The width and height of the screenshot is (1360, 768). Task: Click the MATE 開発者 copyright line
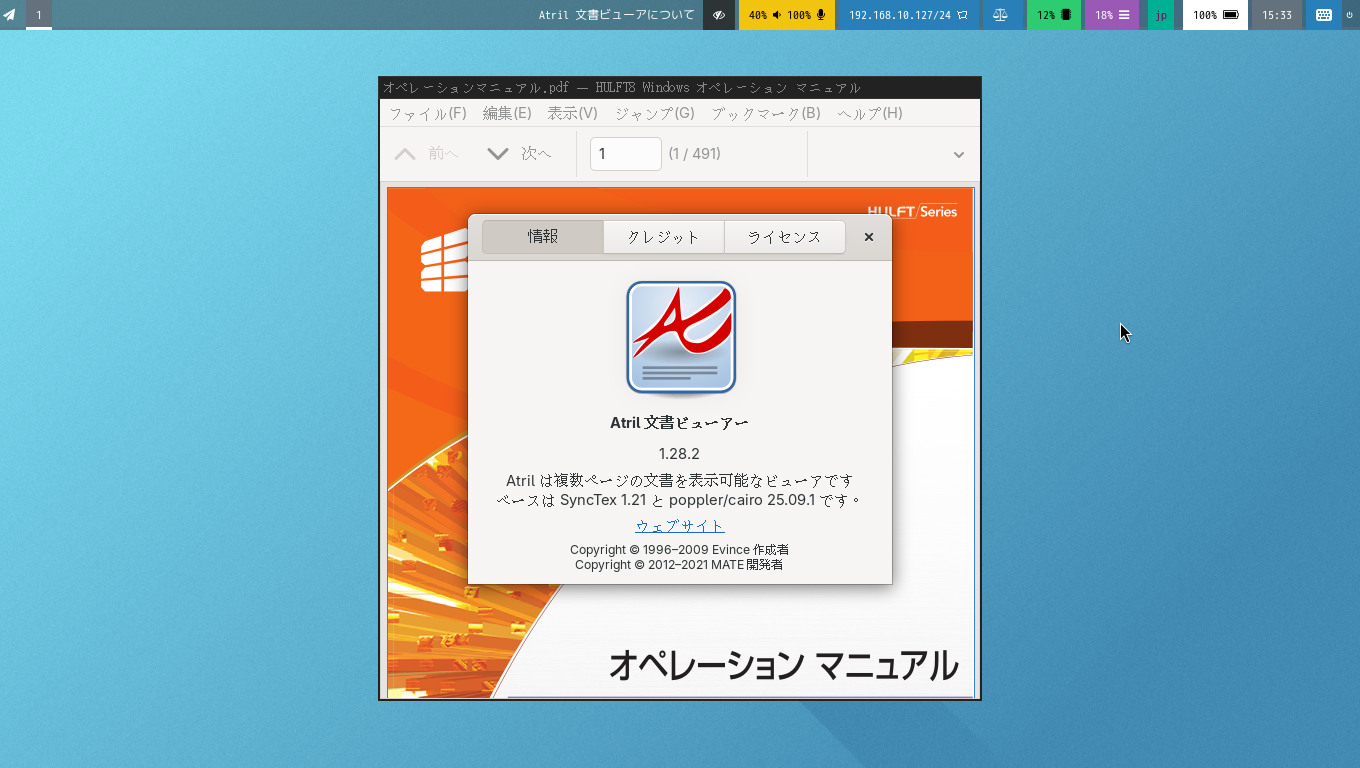(x=679, y=565)
